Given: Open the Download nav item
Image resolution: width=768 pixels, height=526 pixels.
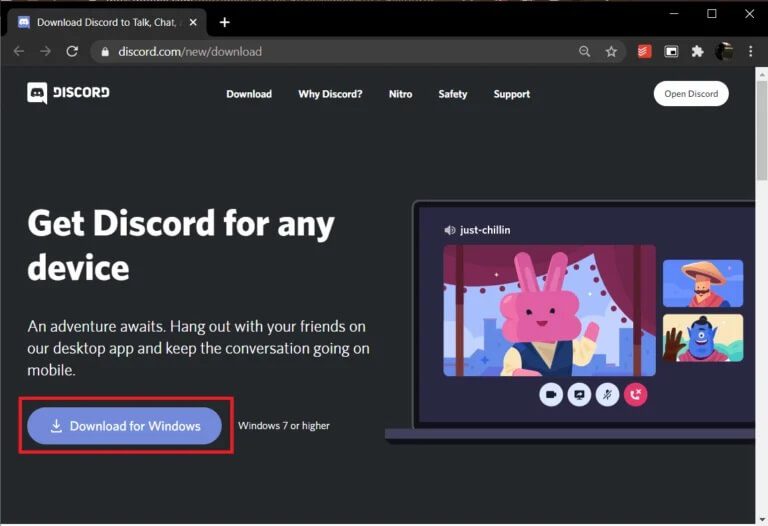Looking at the screenshot, I should click(x=249, y=94).
